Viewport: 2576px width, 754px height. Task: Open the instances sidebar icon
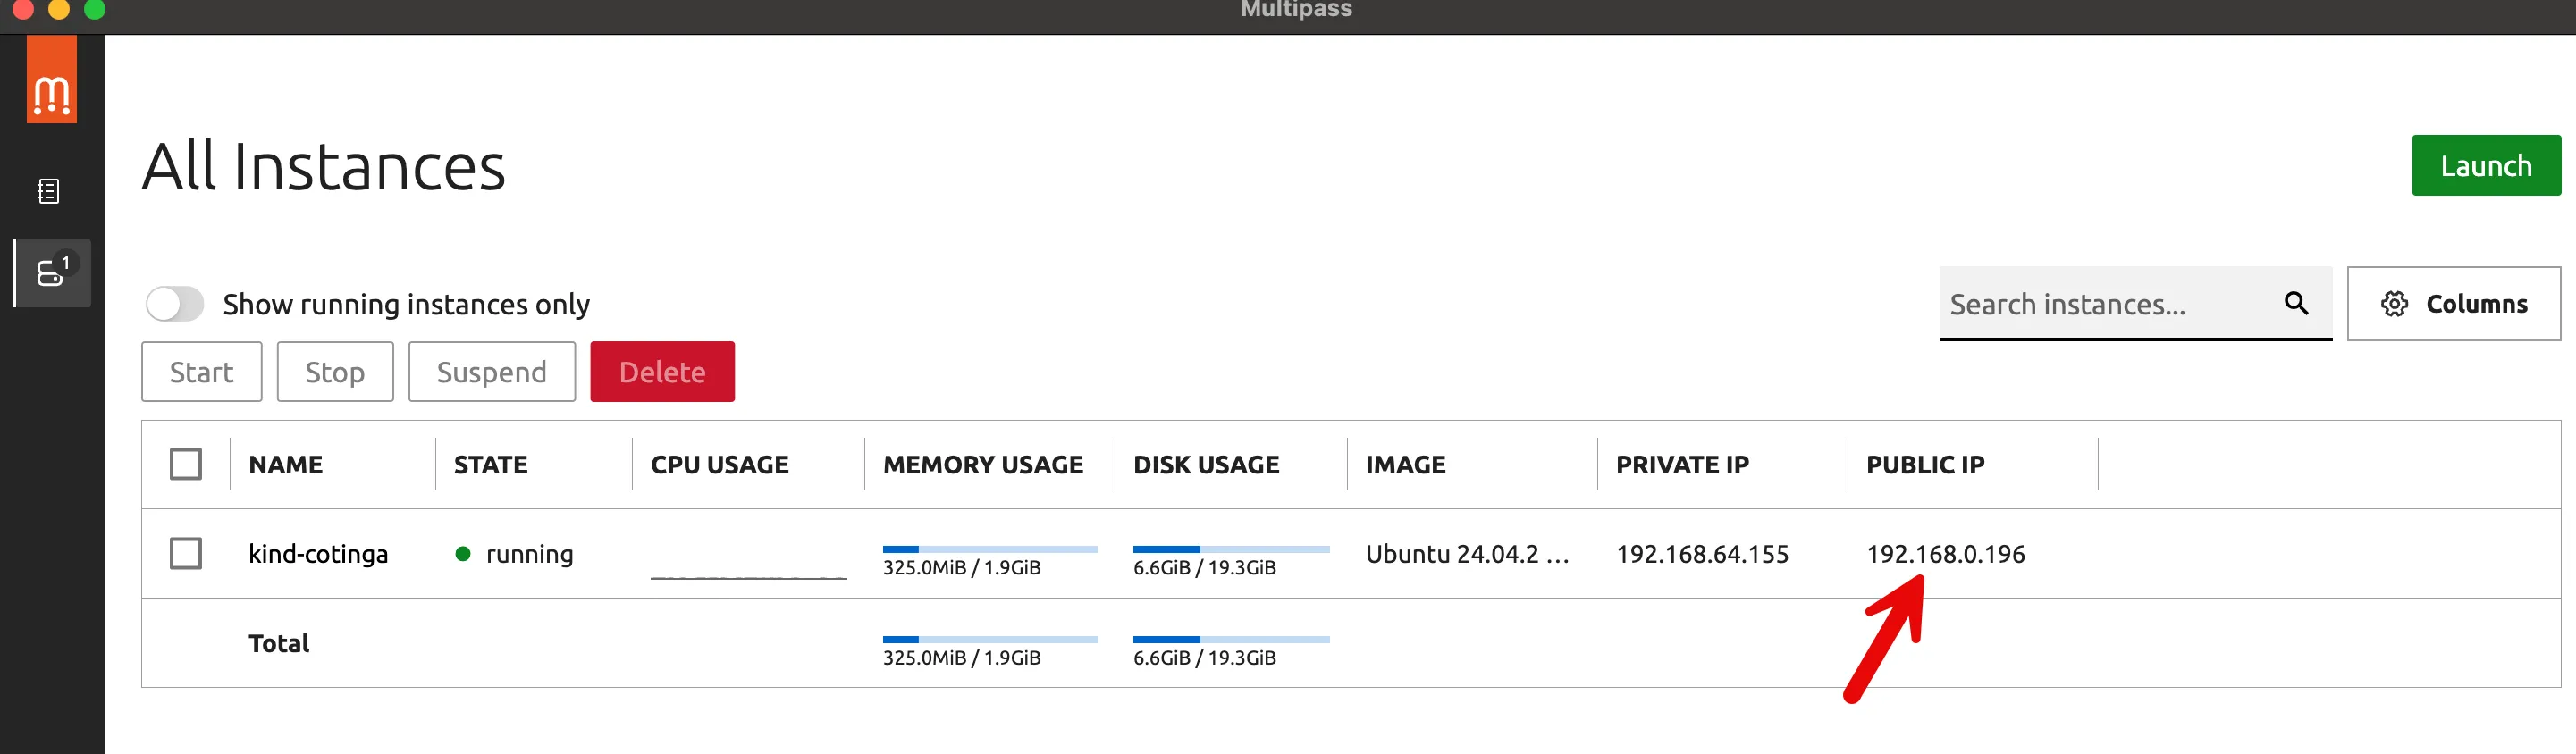point(52,272)
